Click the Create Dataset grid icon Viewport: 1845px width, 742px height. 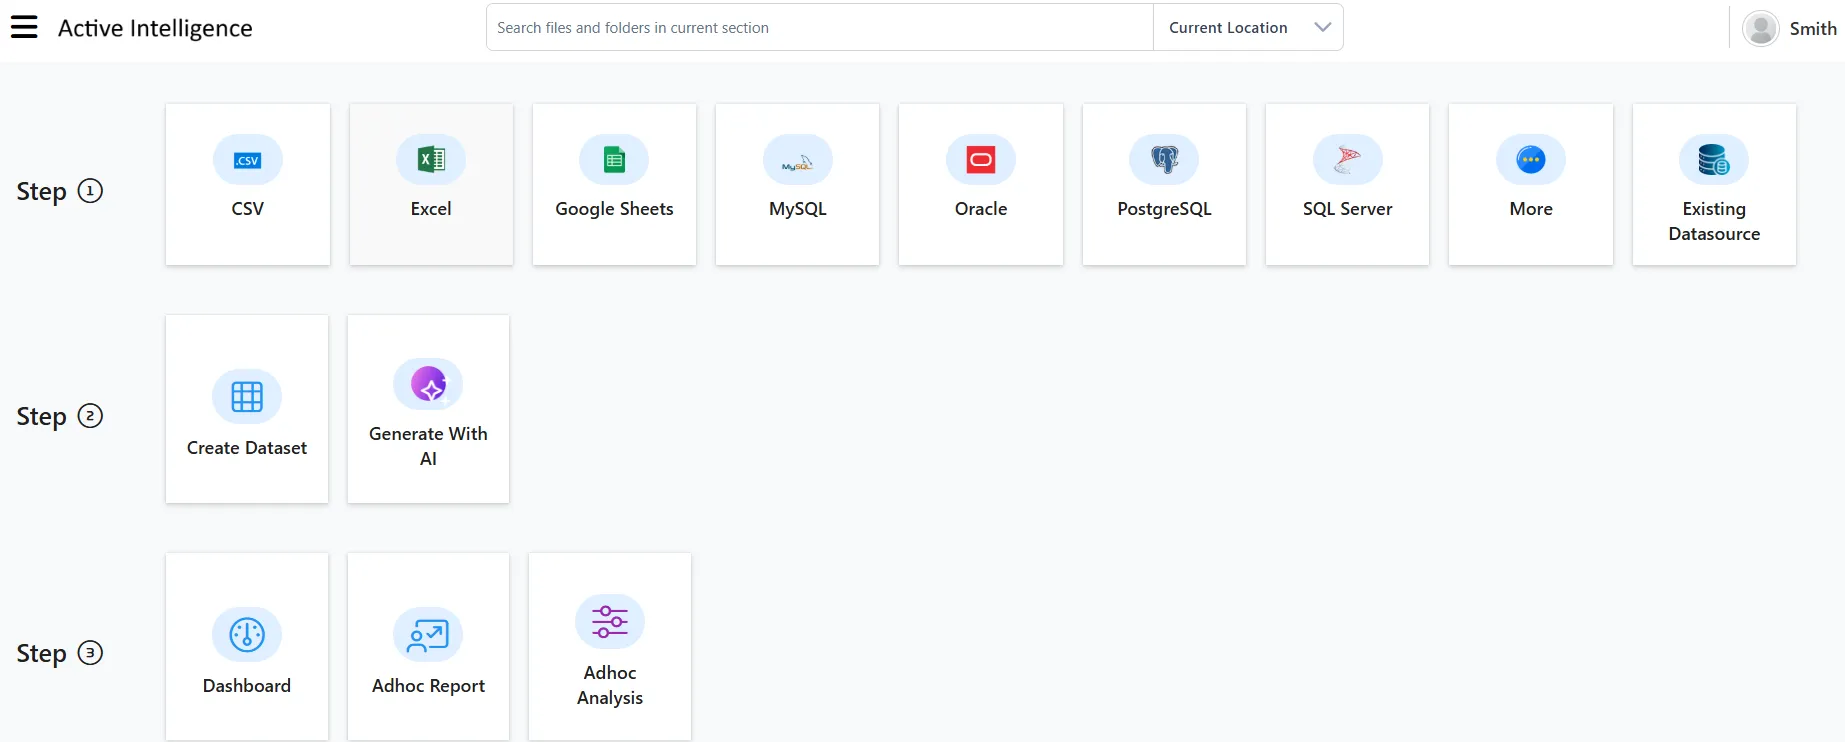(x=247, y=397)
